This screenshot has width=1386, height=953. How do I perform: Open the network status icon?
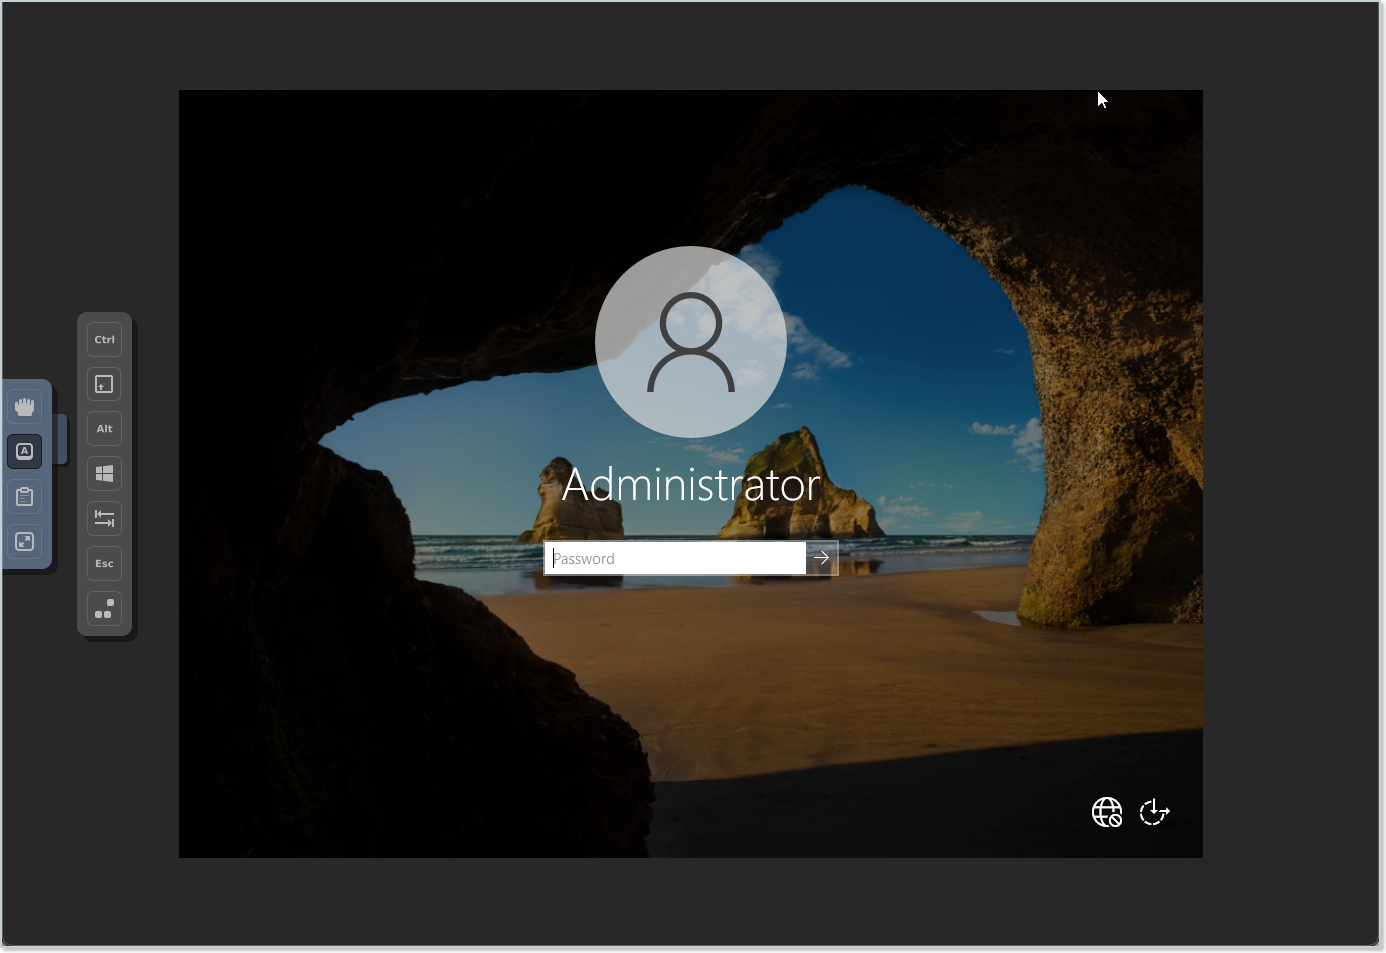1107,812
